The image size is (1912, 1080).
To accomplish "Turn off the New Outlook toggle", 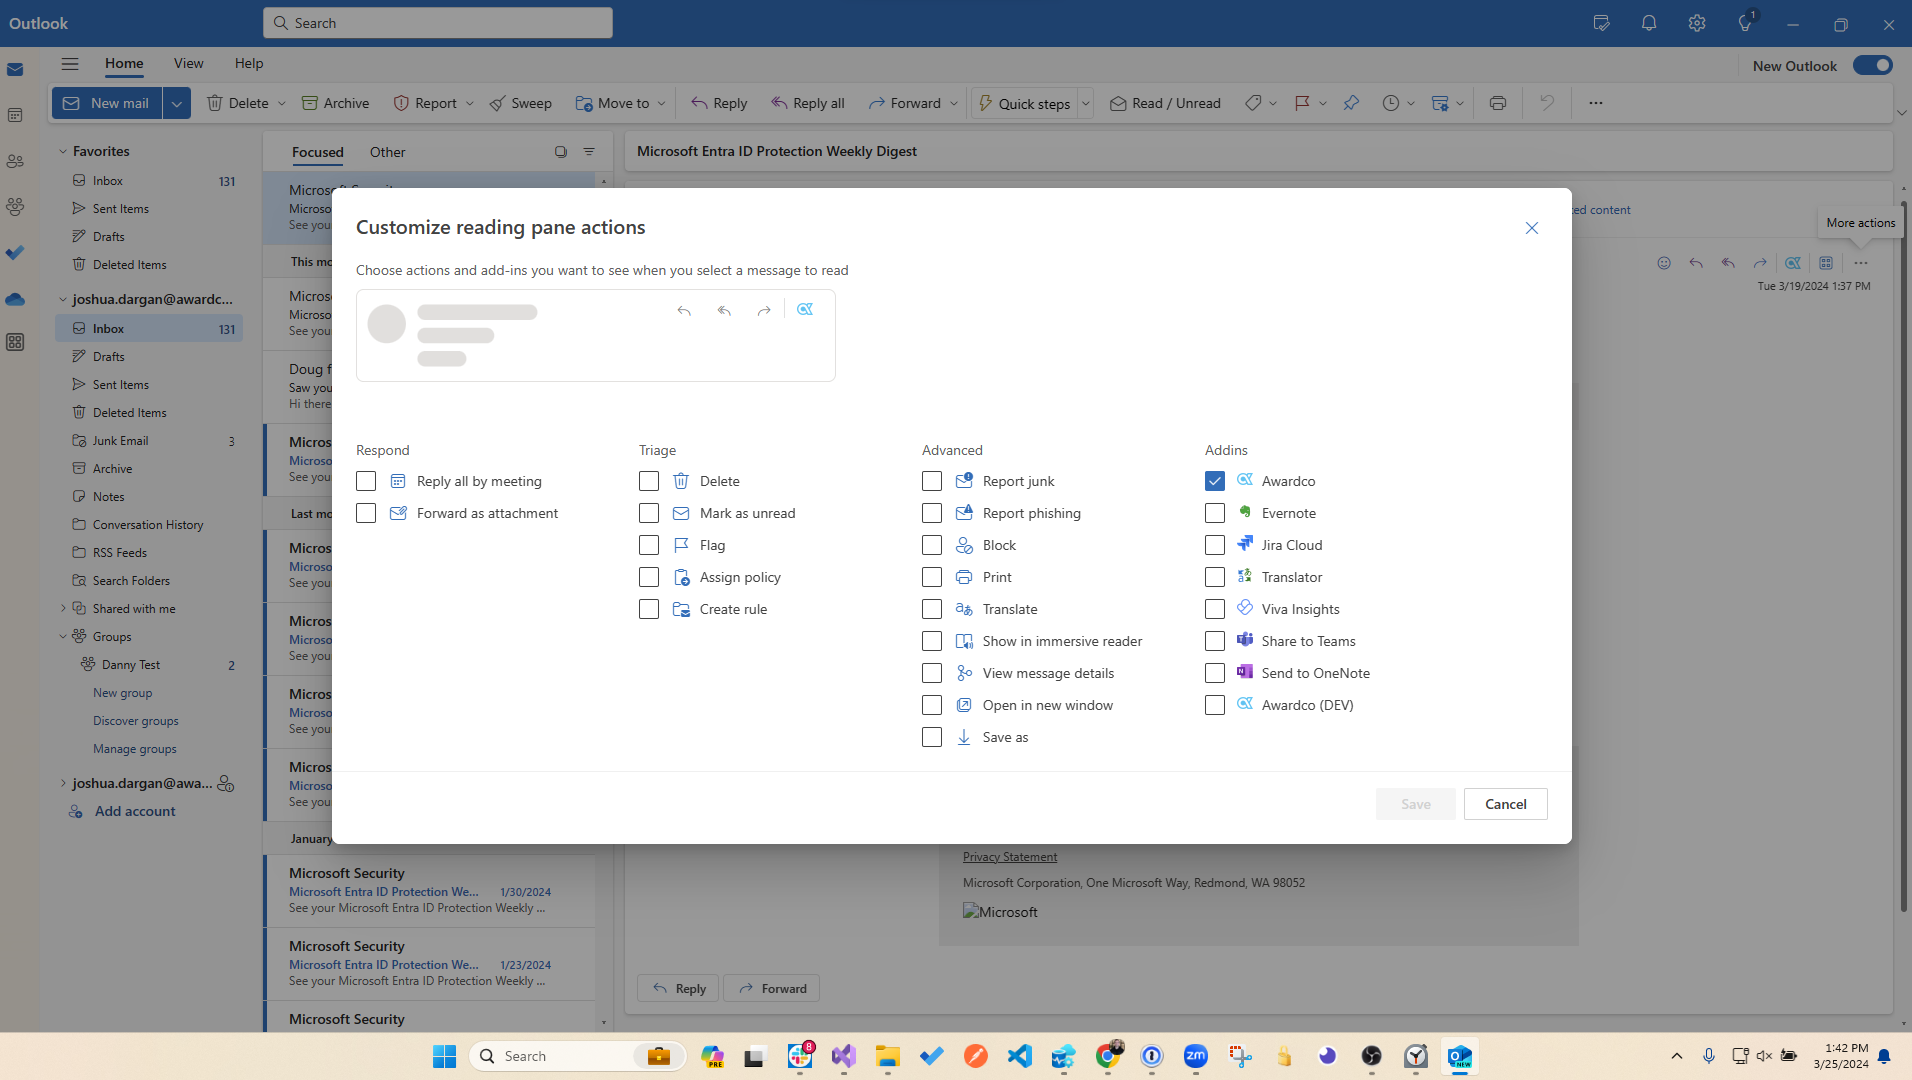I will click(1872, 65).
